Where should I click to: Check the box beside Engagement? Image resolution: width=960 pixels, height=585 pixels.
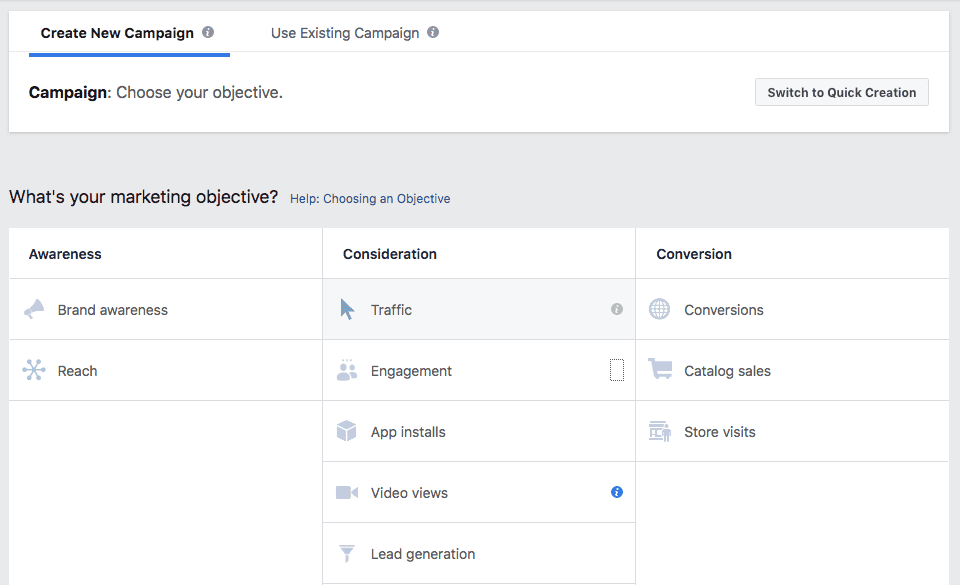point(617,370)
